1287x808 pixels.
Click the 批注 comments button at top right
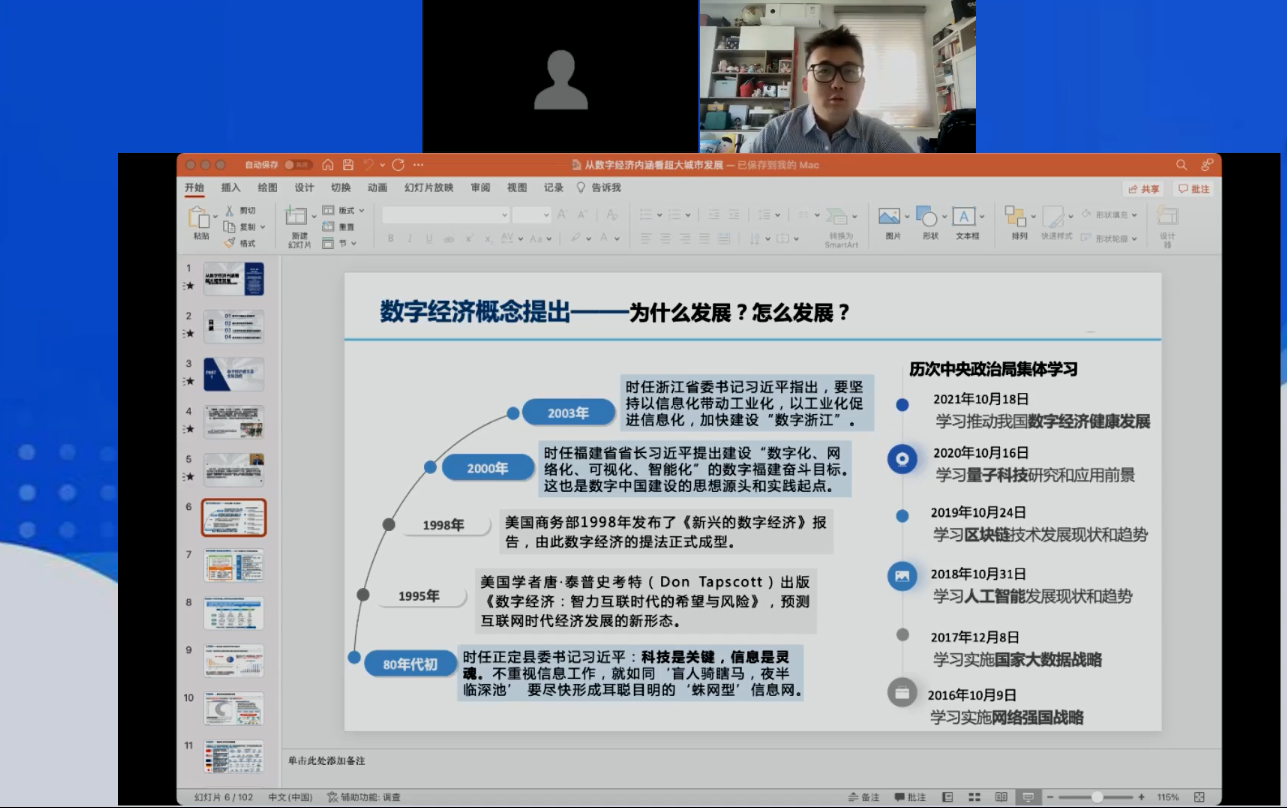pyautogui.click(x=1194, y=189)
